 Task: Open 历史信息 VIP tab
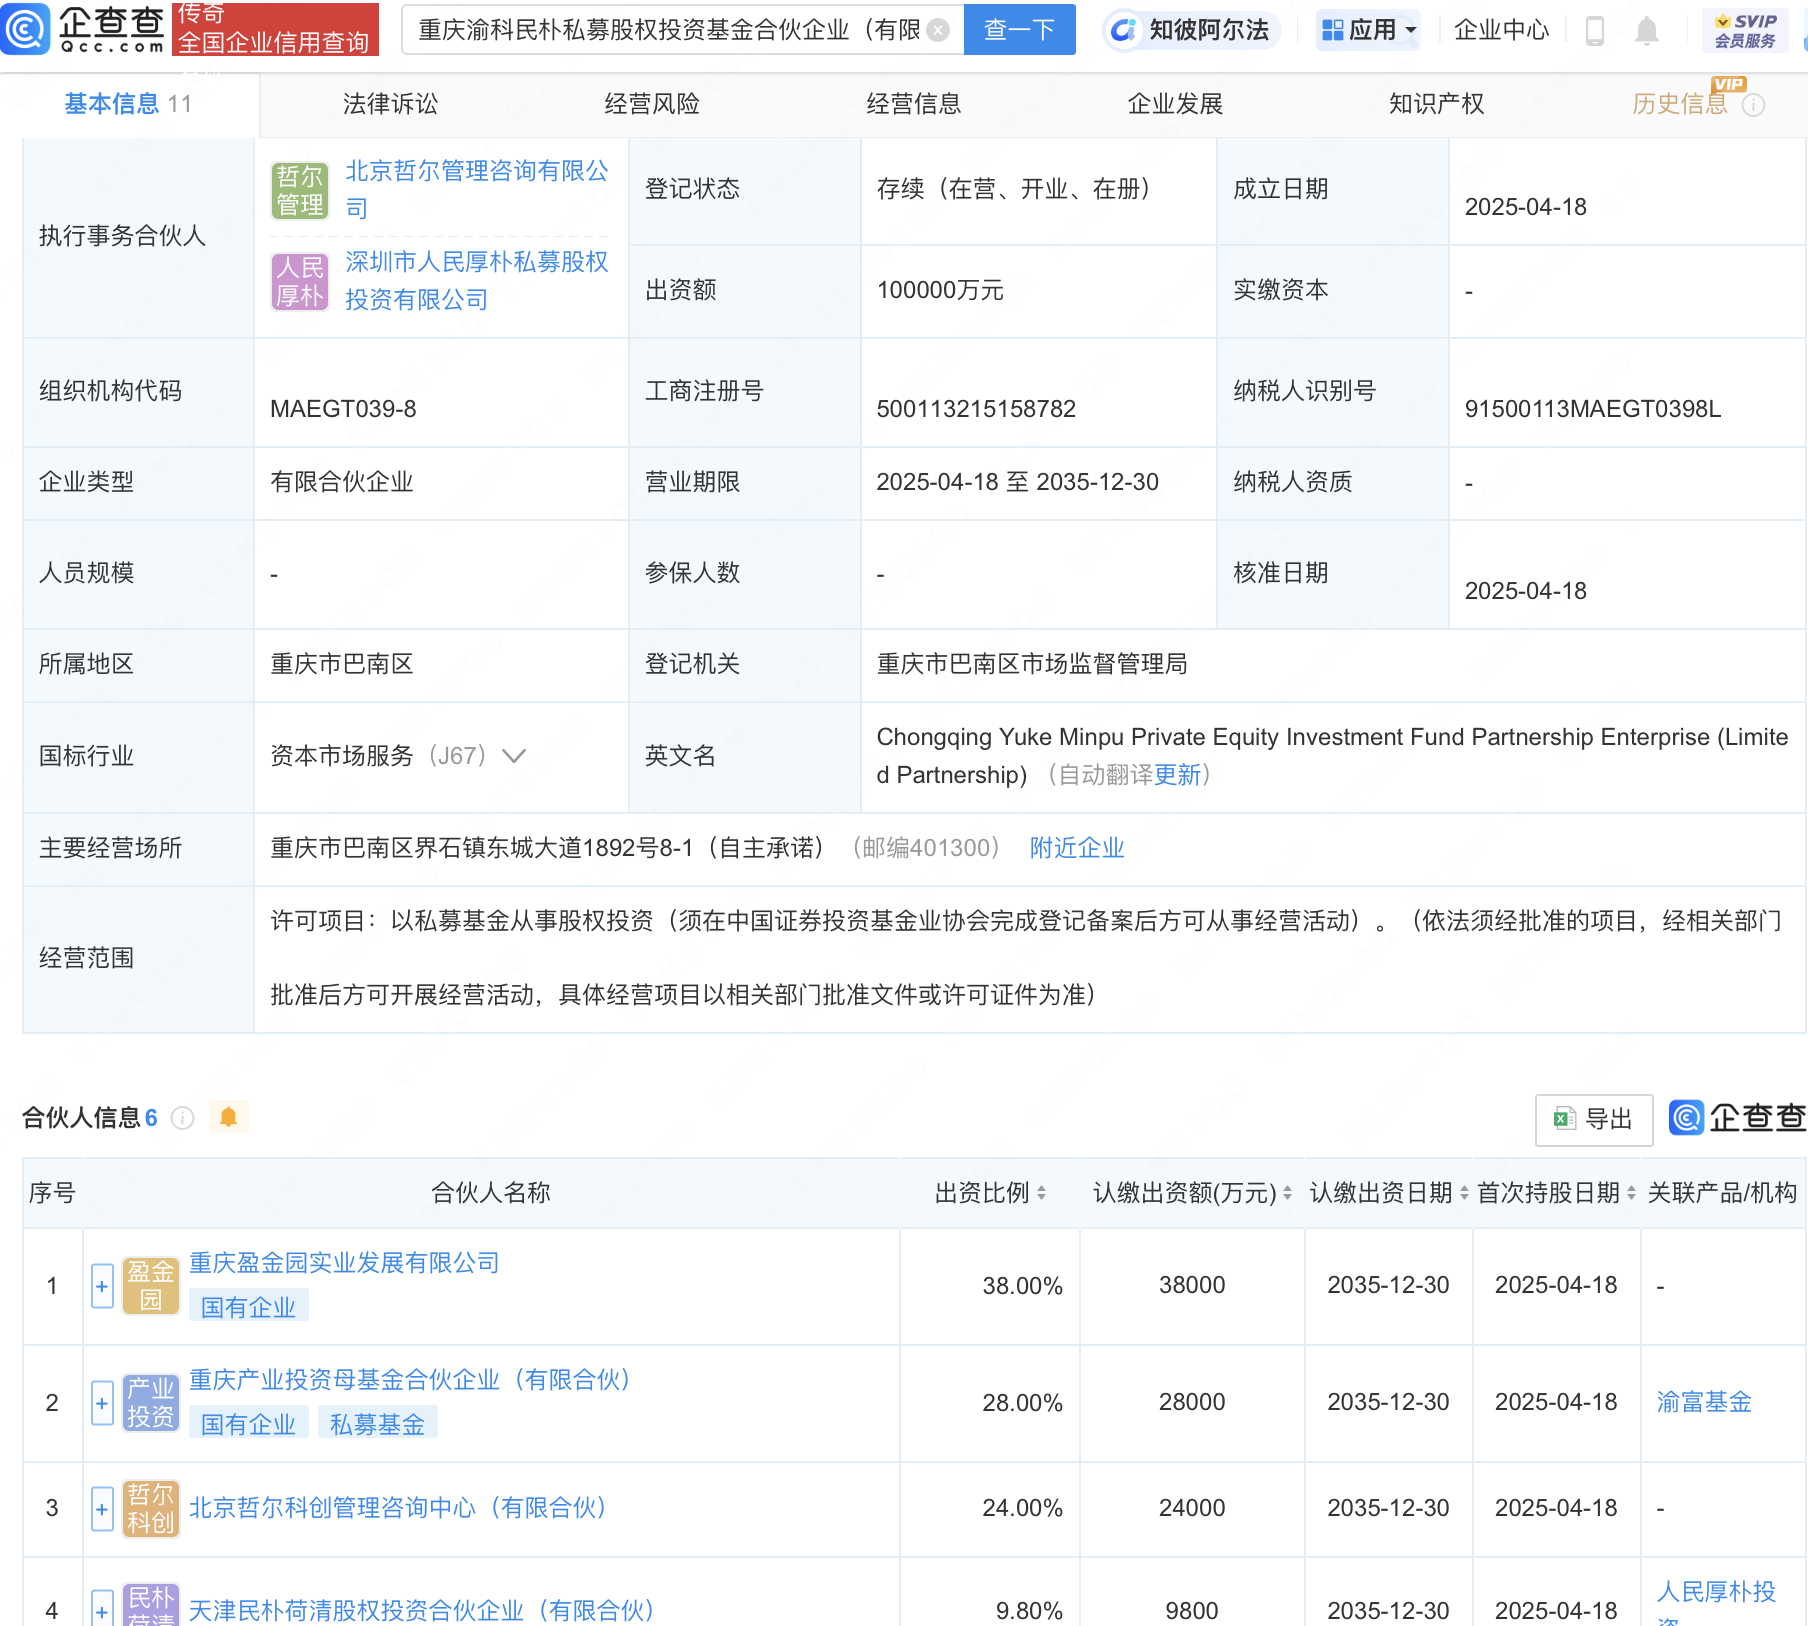(1680, 104)
